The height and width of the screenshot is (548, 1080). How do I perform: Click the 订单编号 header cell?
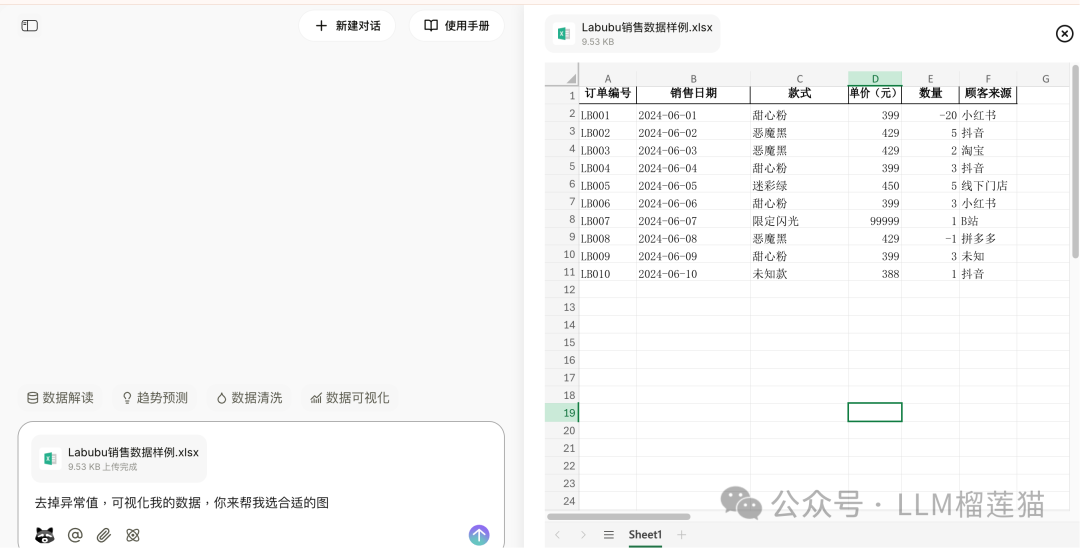[608, 94]
